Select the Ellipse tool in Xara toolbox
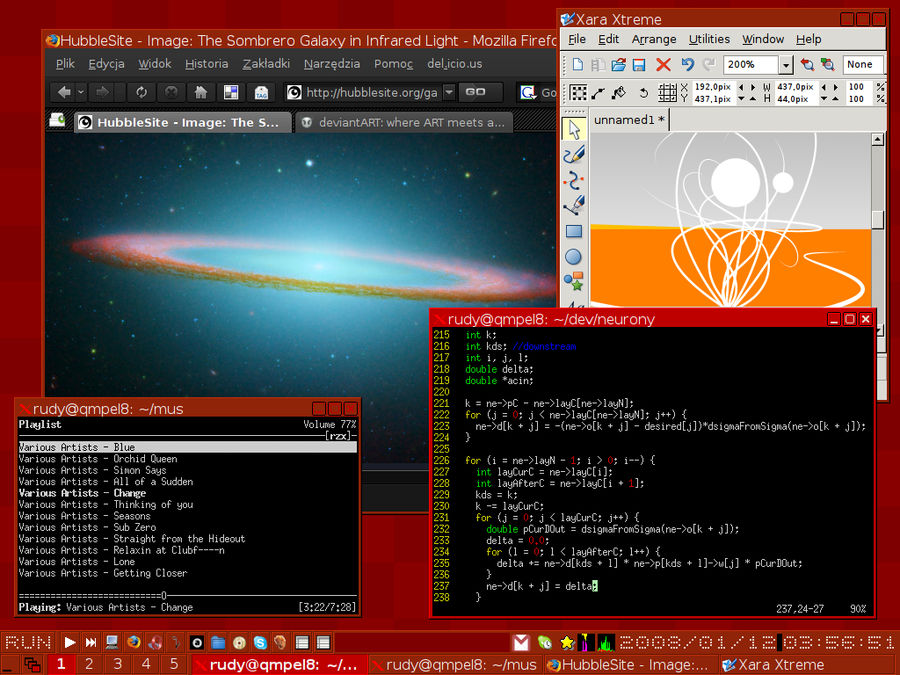The width and height of the screenshot is (900, 675). 571,256
